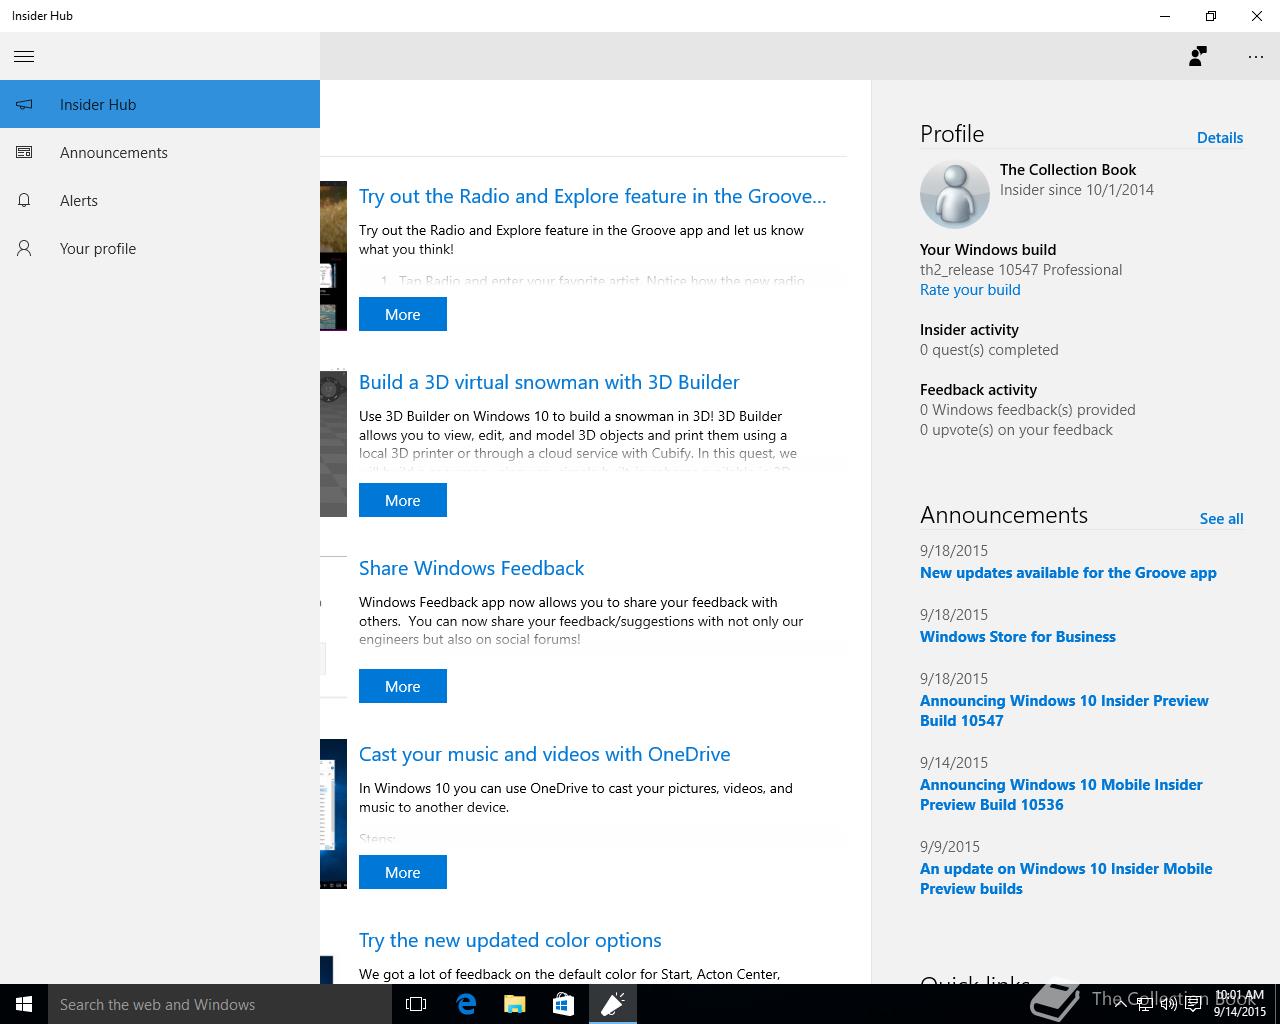Open Cast your music with OneDrive quest
Image resolution: width=1280 pixels, height=1024 pixels.
click(544, 754)
